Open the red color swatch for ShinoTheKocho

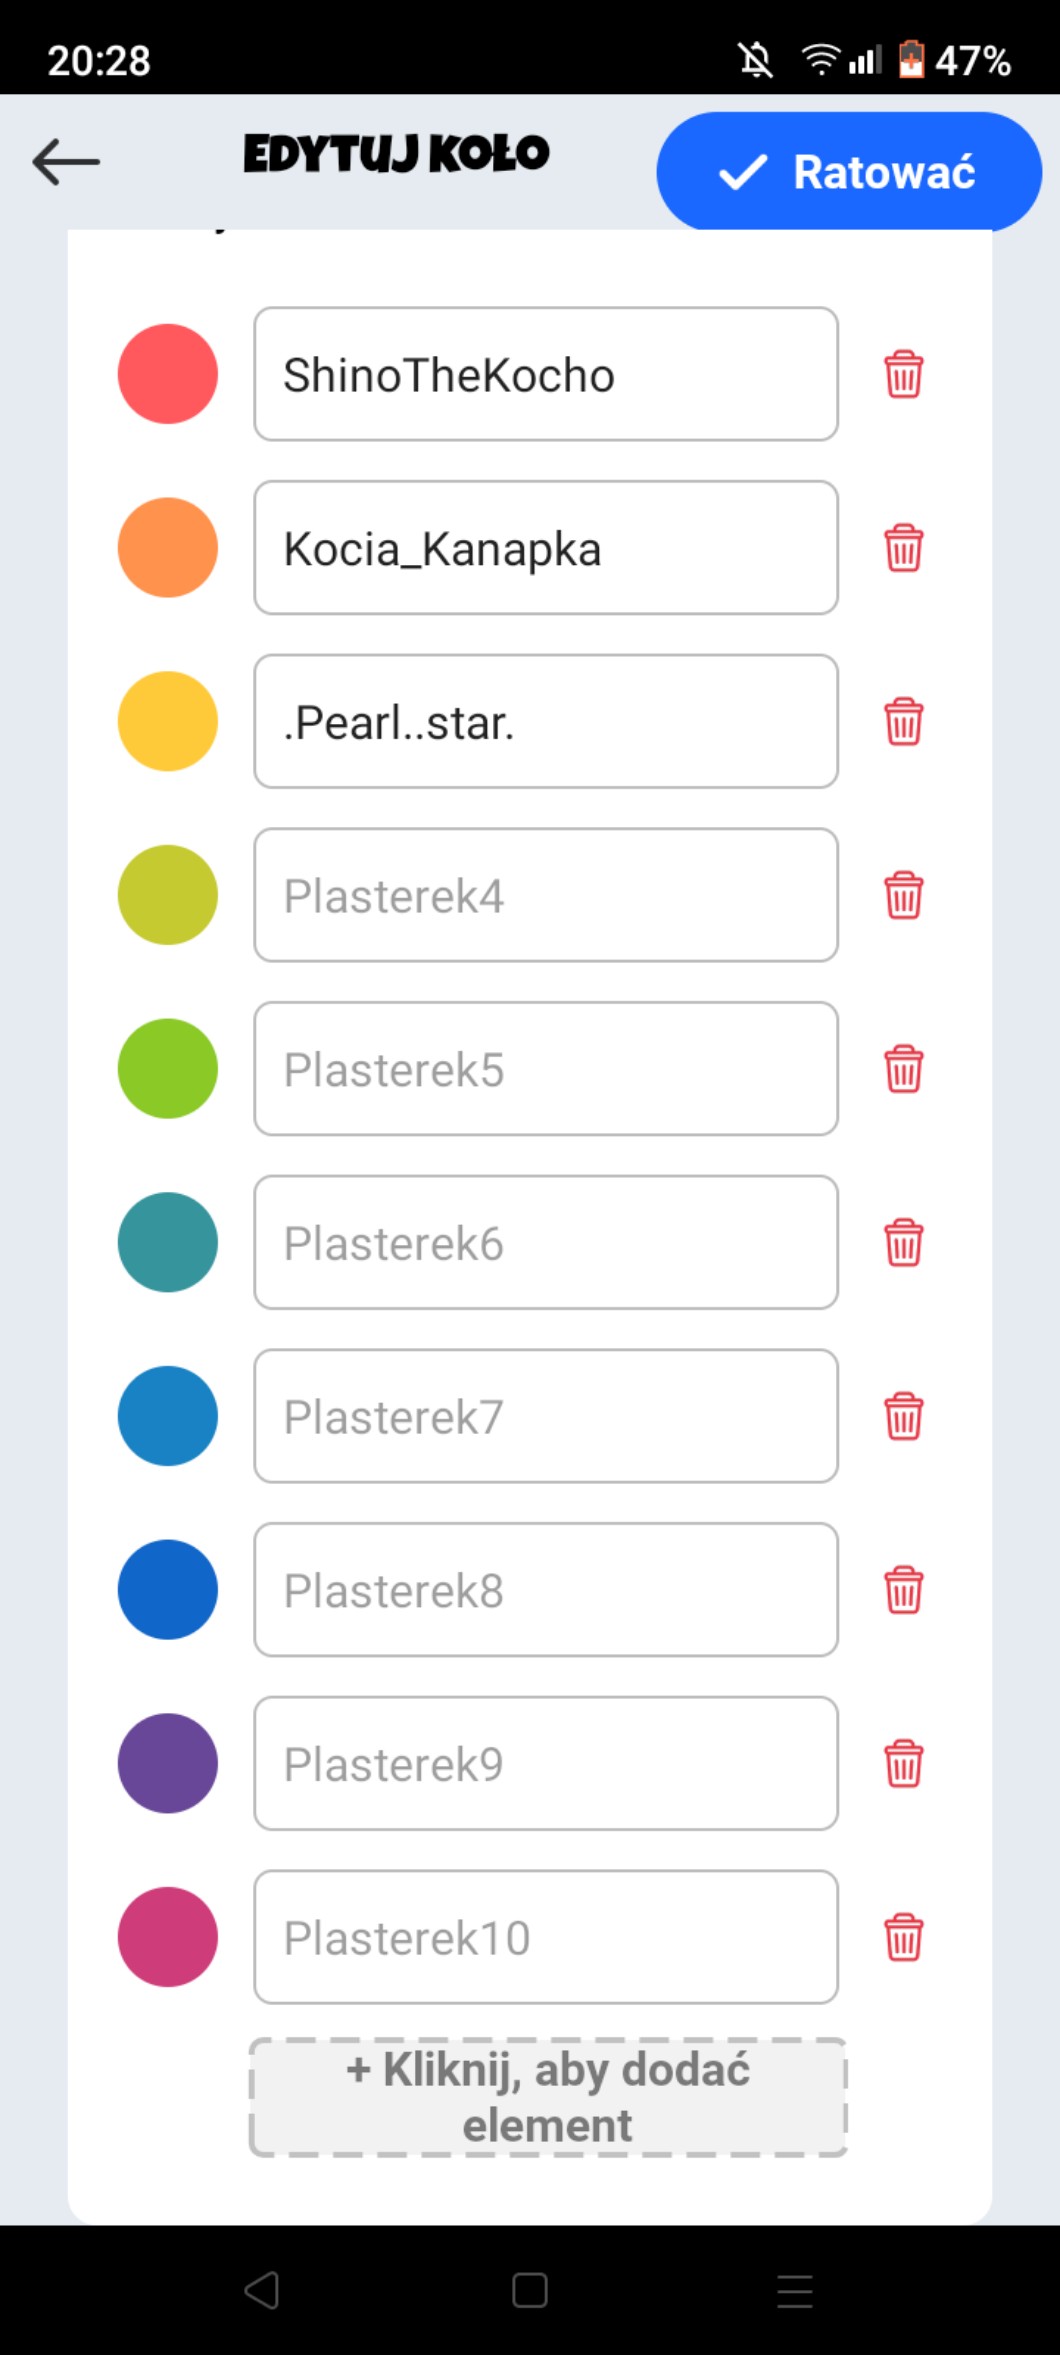(x=168, y=374)
